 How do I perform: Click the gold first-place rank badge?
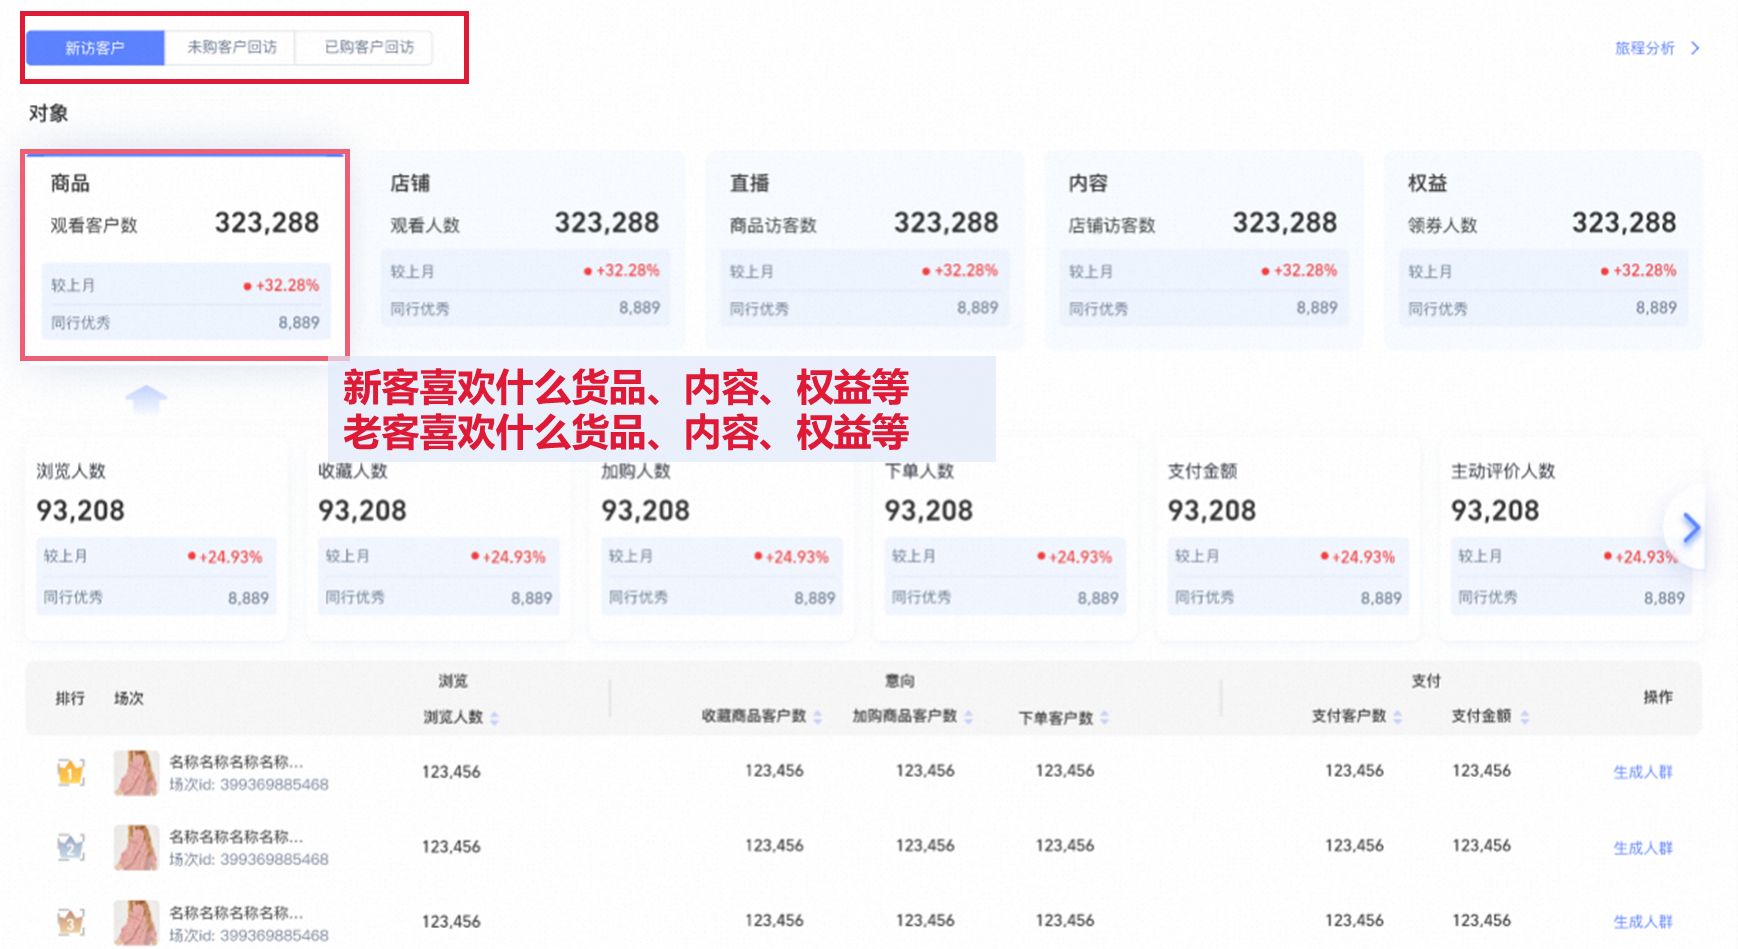pyautogui.click(x=70, y=772)
